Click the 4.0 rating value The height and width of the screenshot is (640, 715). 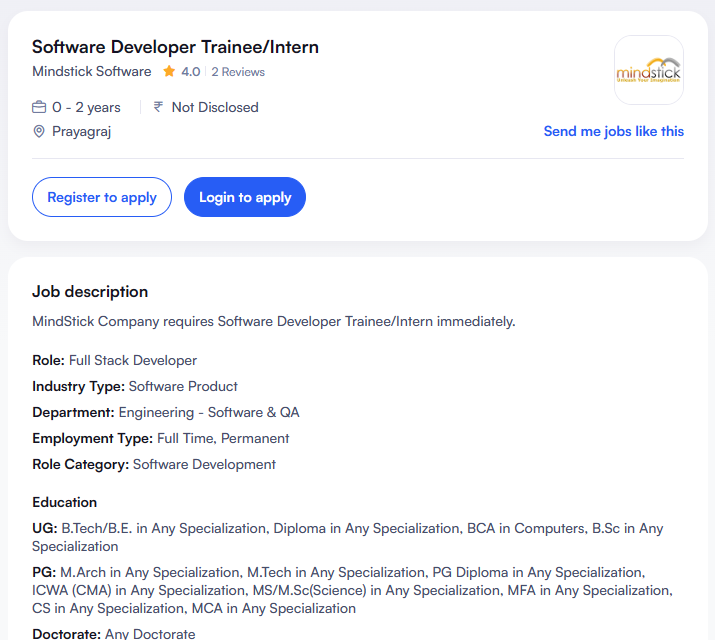191,72
